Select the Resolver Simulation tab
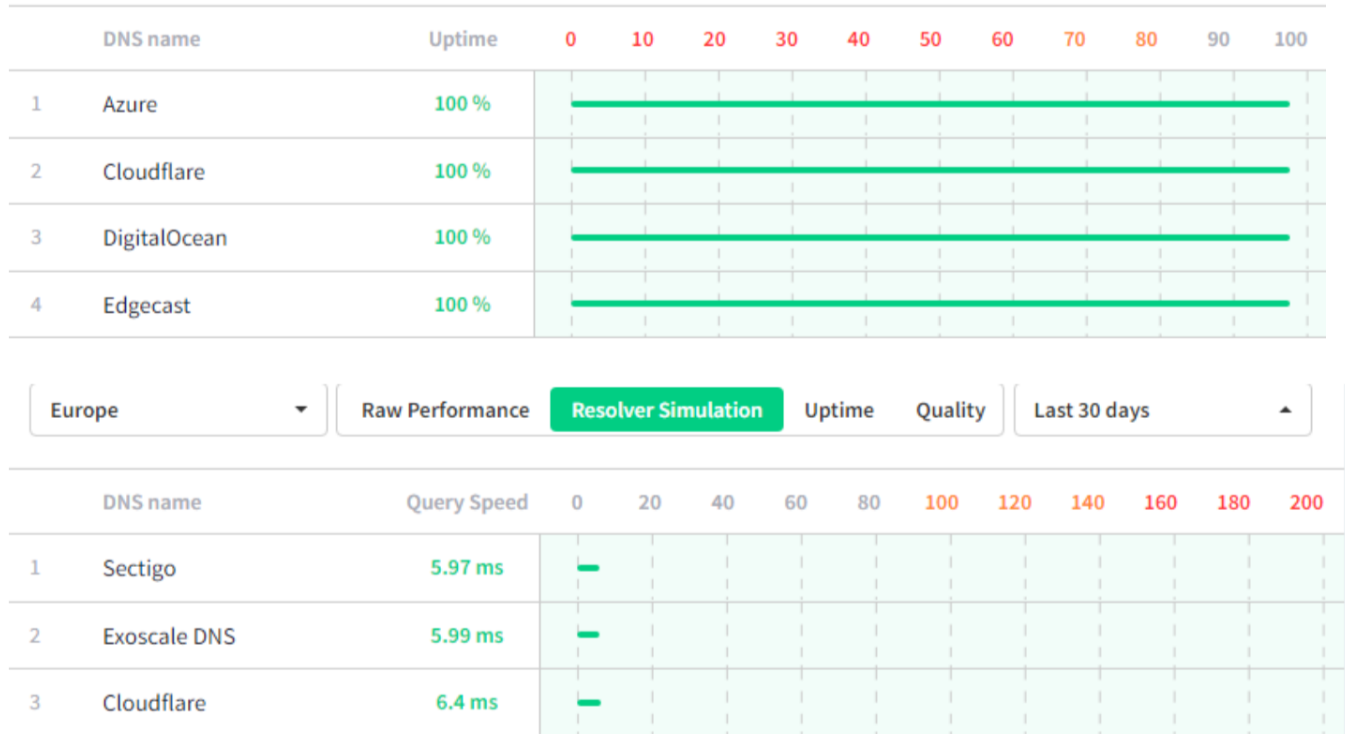This screenshot has width=1345, height=734. pos(666,409)
